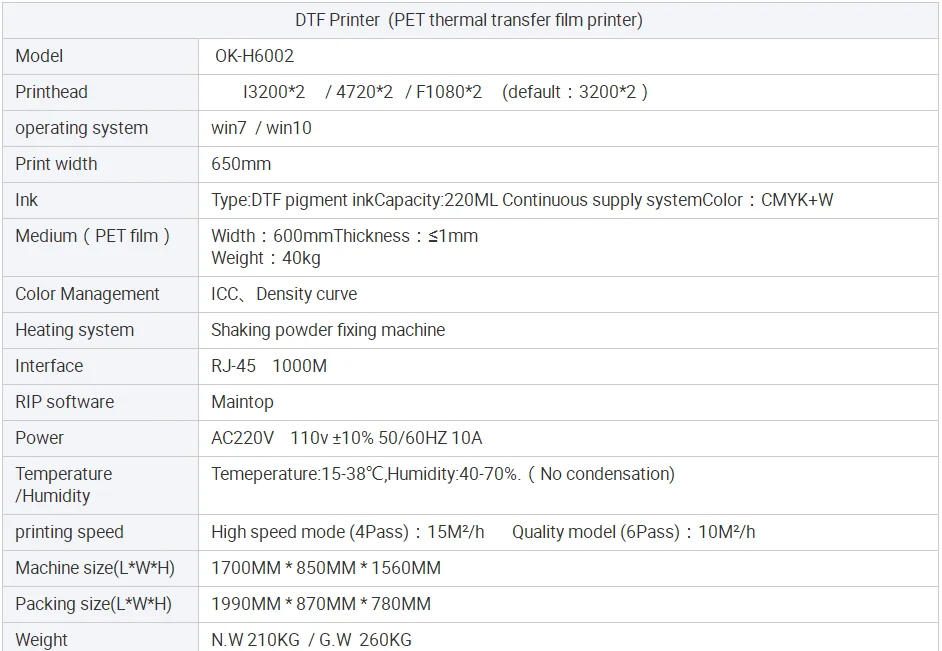Screen dimensions: 942x651
Task: Click the operating system row label
Action: point(81,128)
